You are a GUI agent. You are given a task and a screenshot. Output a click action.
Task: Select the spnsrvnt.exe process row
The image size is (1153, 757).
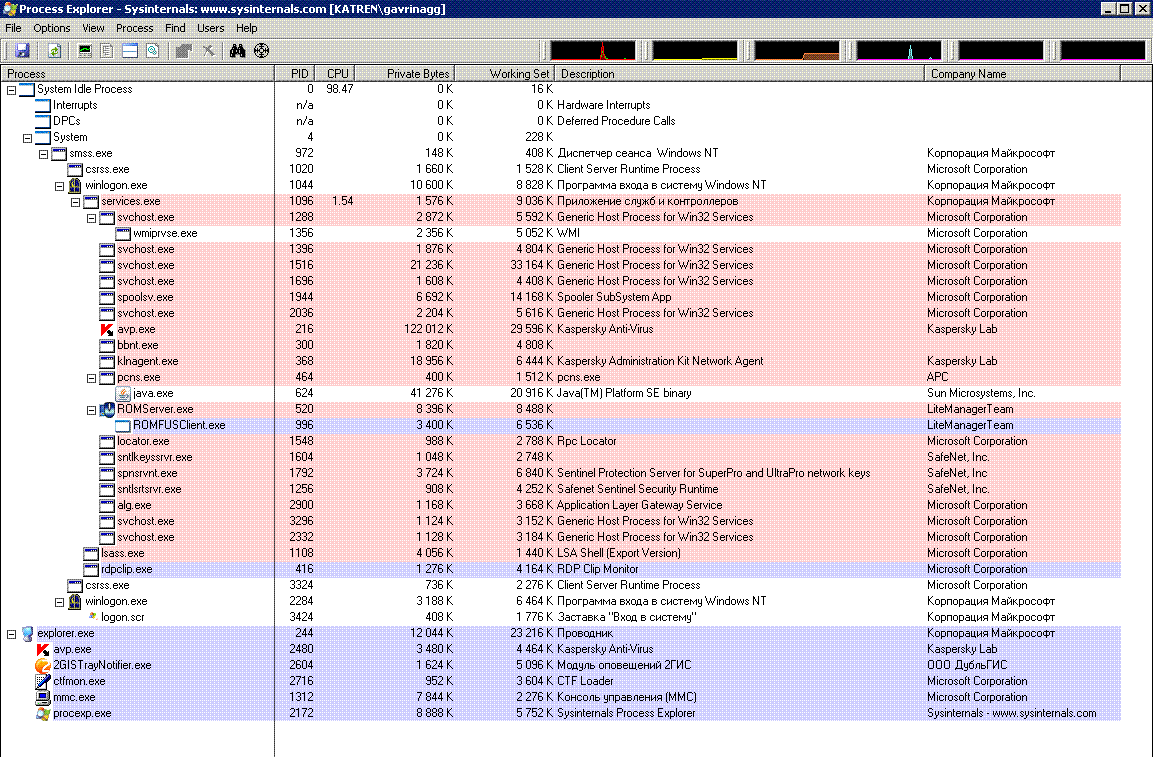[560, 473]
